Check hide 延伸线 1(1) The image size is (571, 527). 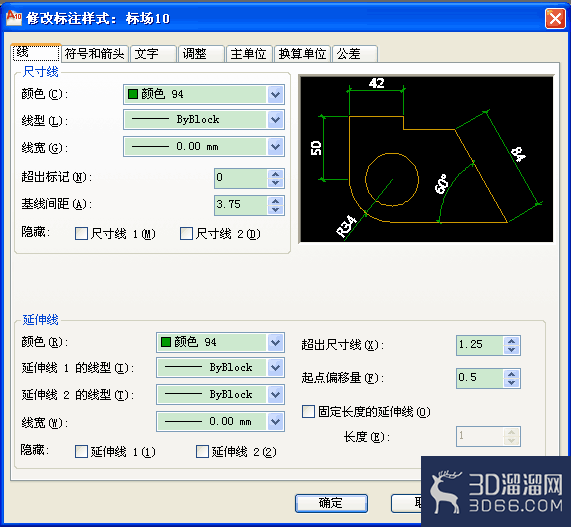(x=81, y=452)
